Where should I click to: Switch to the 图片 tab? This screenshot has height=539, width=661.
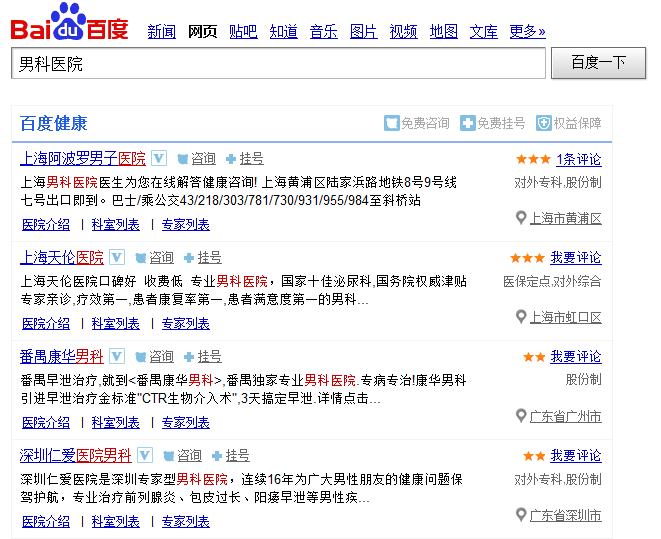[x=363, y=32]
